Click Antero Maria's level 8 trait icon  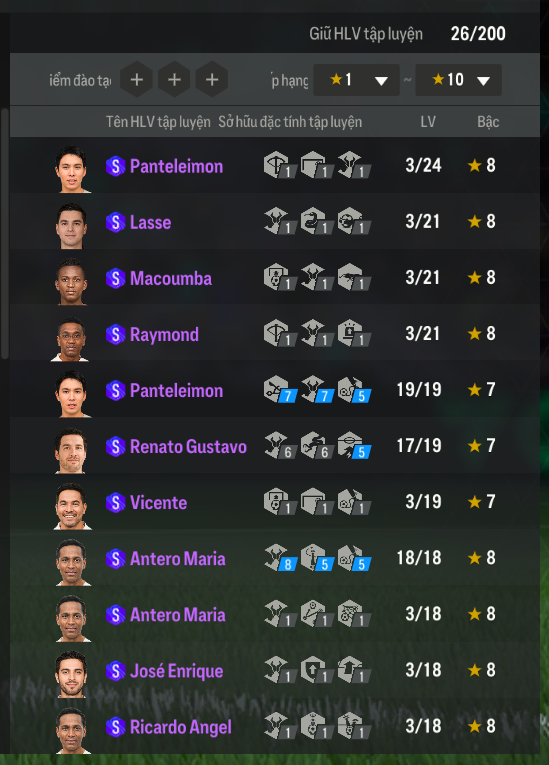click(280, 558)
